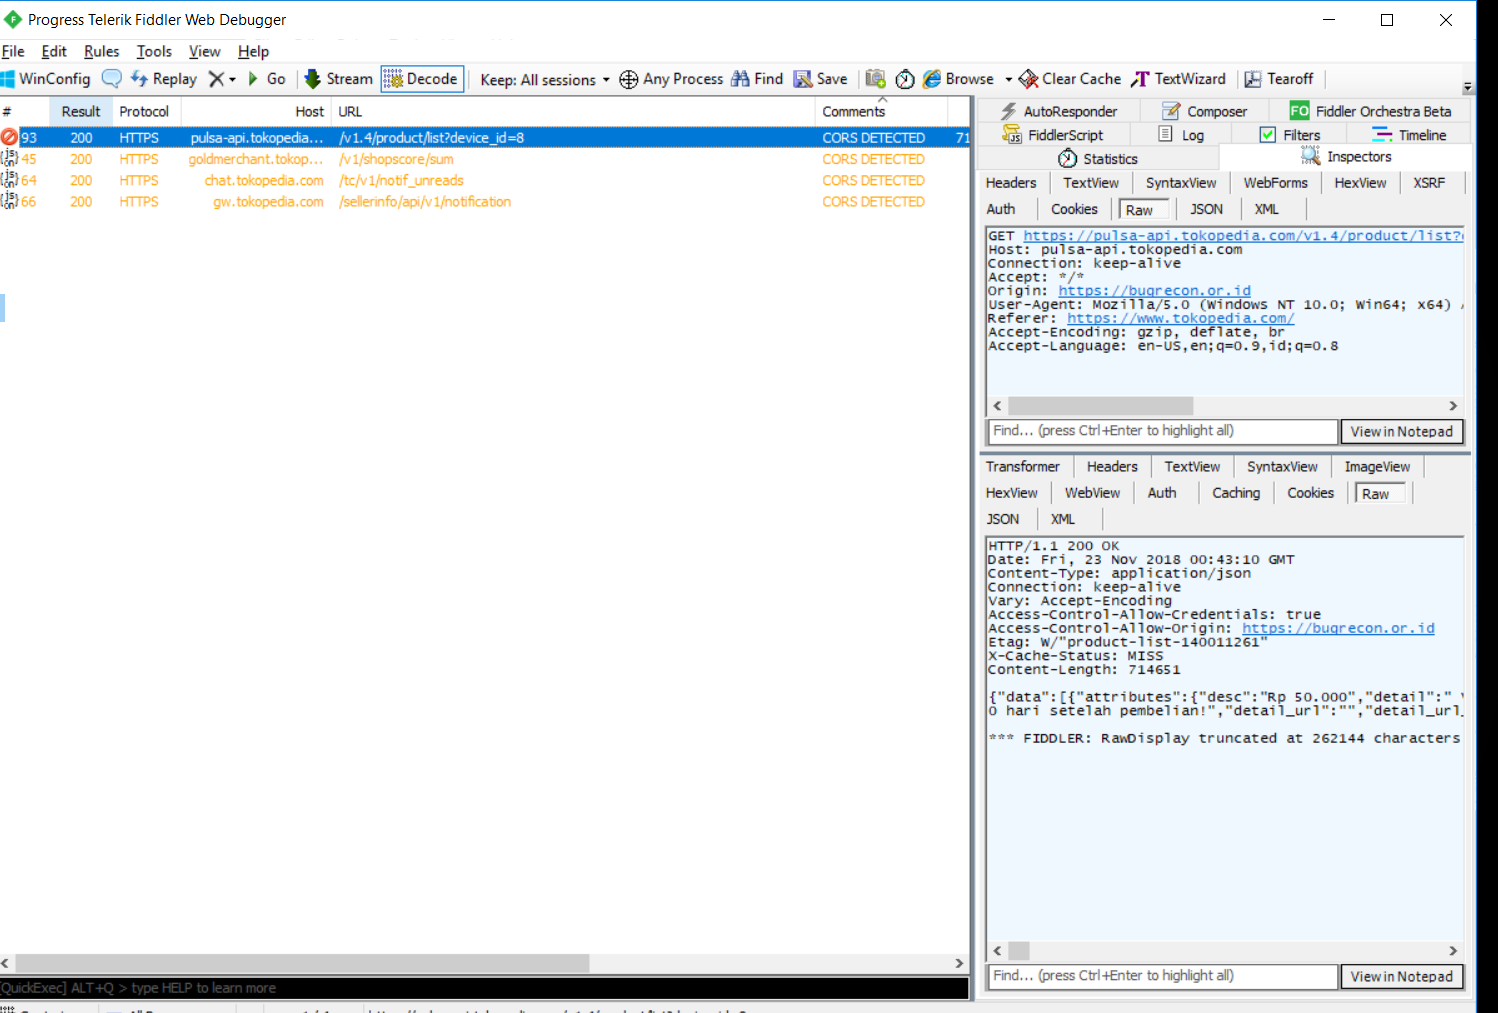The height and width of the screenshot is (1013, 1498).
Task: Click the script icon of session 45
Action: pos(9,158)
